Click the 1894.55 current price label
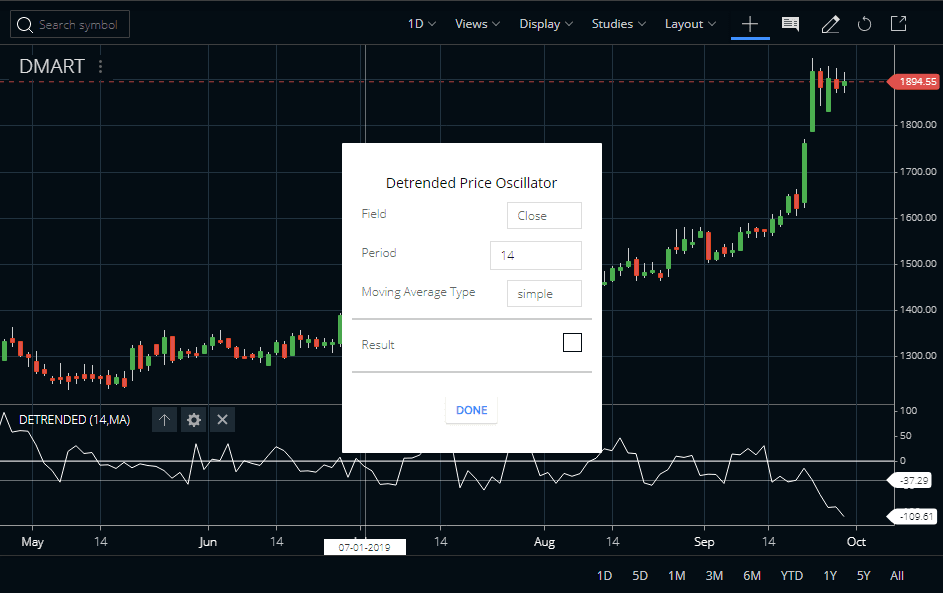Viewport: 943px width, 593px height. coord(915,81)
